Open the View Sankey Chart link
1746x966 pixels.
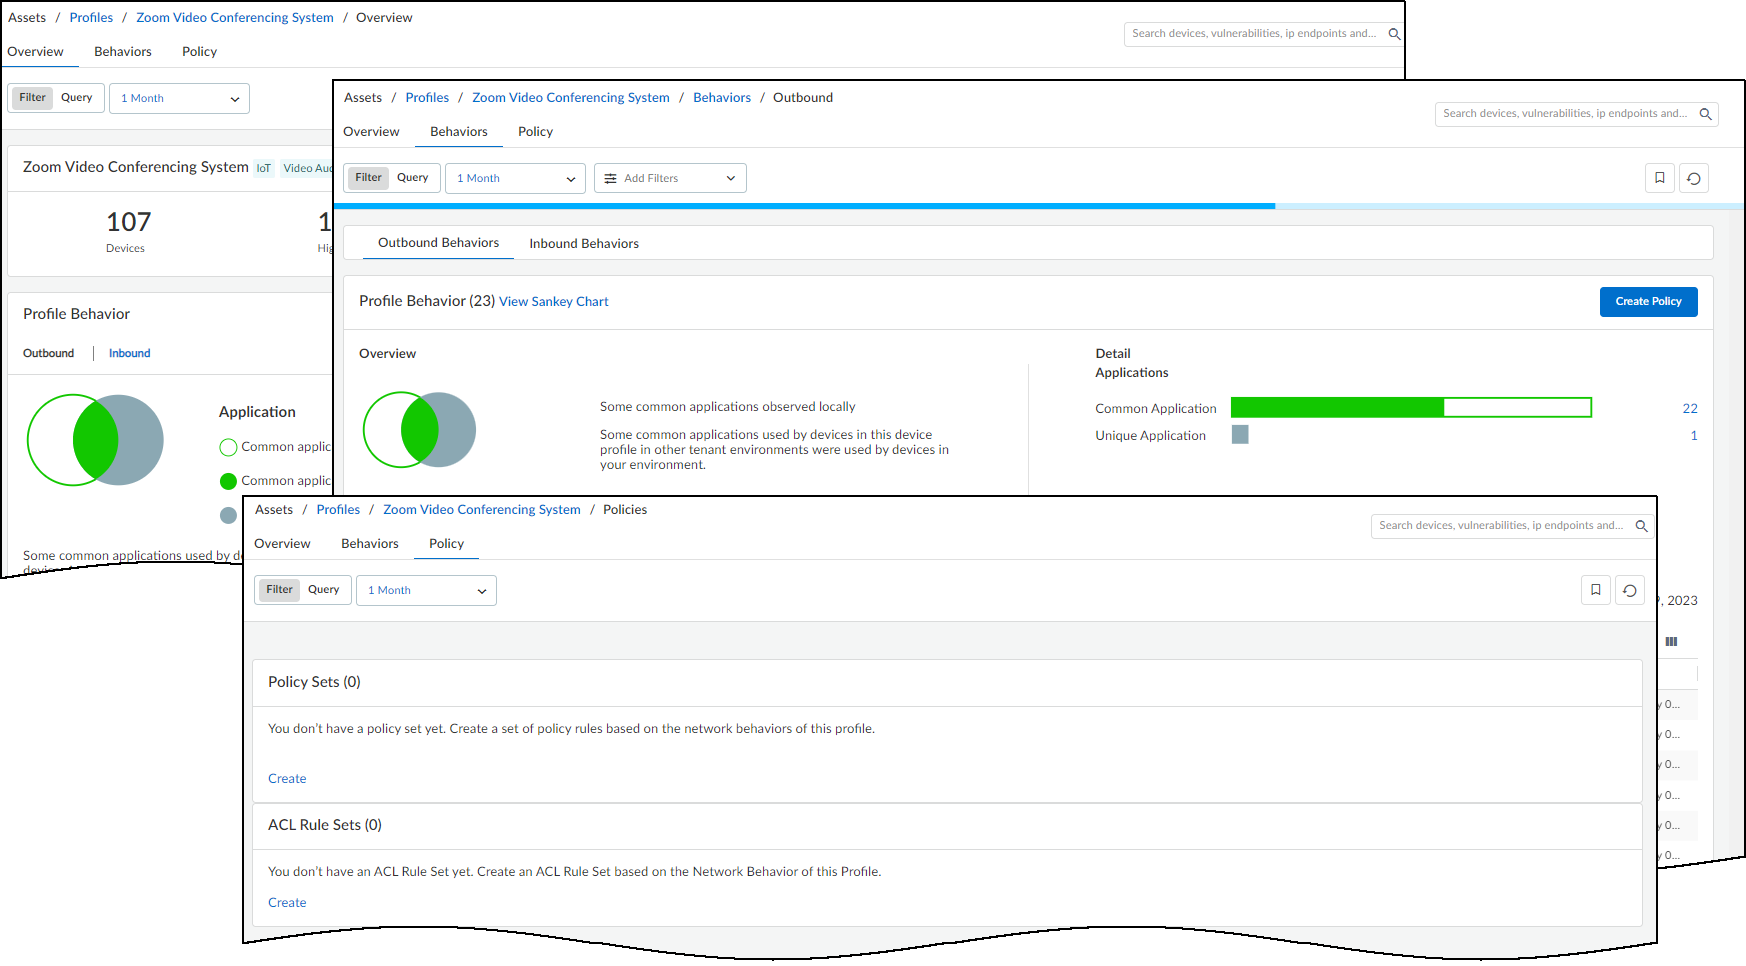(553, 302)
